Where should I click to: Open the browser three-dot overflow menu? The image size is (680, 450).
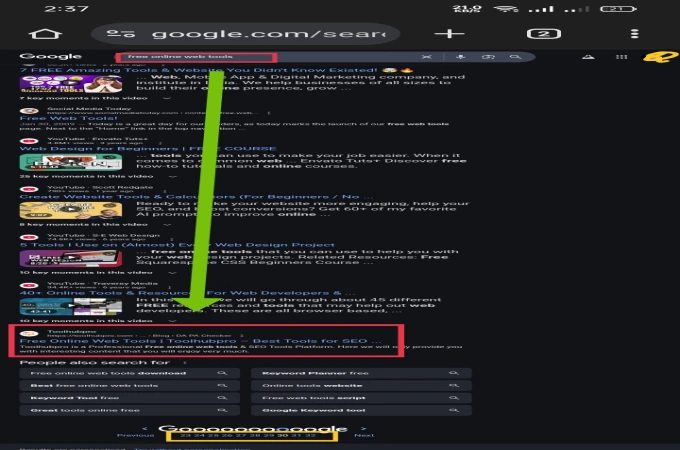click(634, 34)
